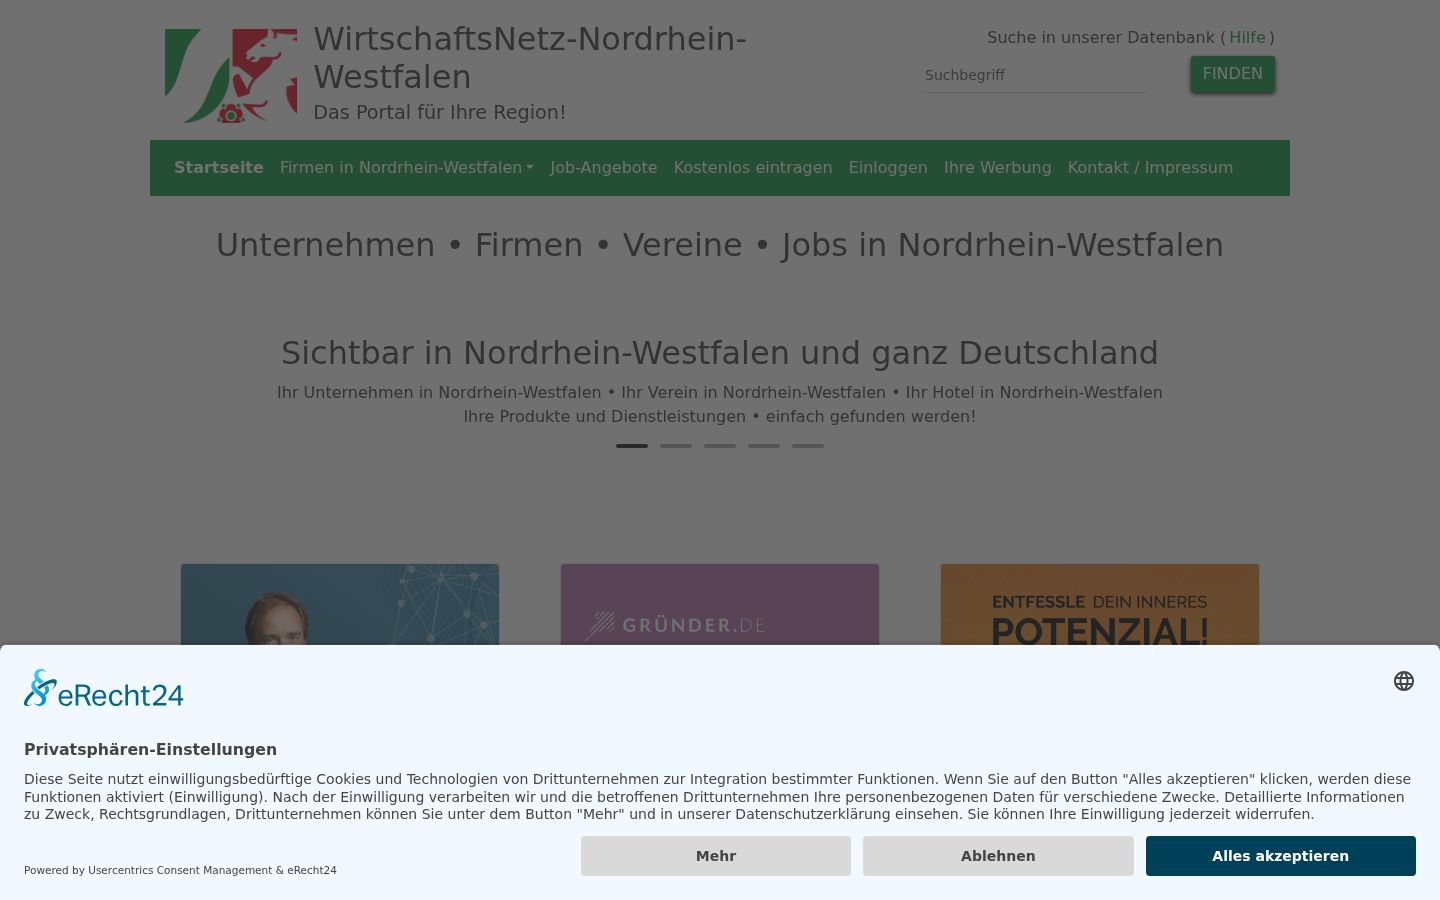The width and height of the screenshot is (1440, 900).
Task: Click the Sichtbar in Nordrhein-Westfalen und ganz Deutschland heading
Action: [x=720, y=353]
